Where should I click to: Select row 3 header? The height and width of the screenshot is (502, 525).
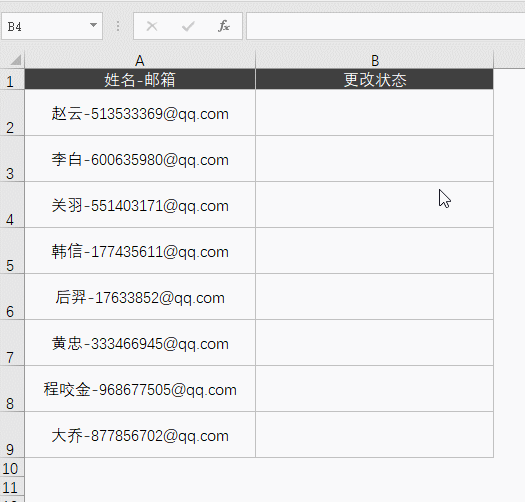point(12,159)
